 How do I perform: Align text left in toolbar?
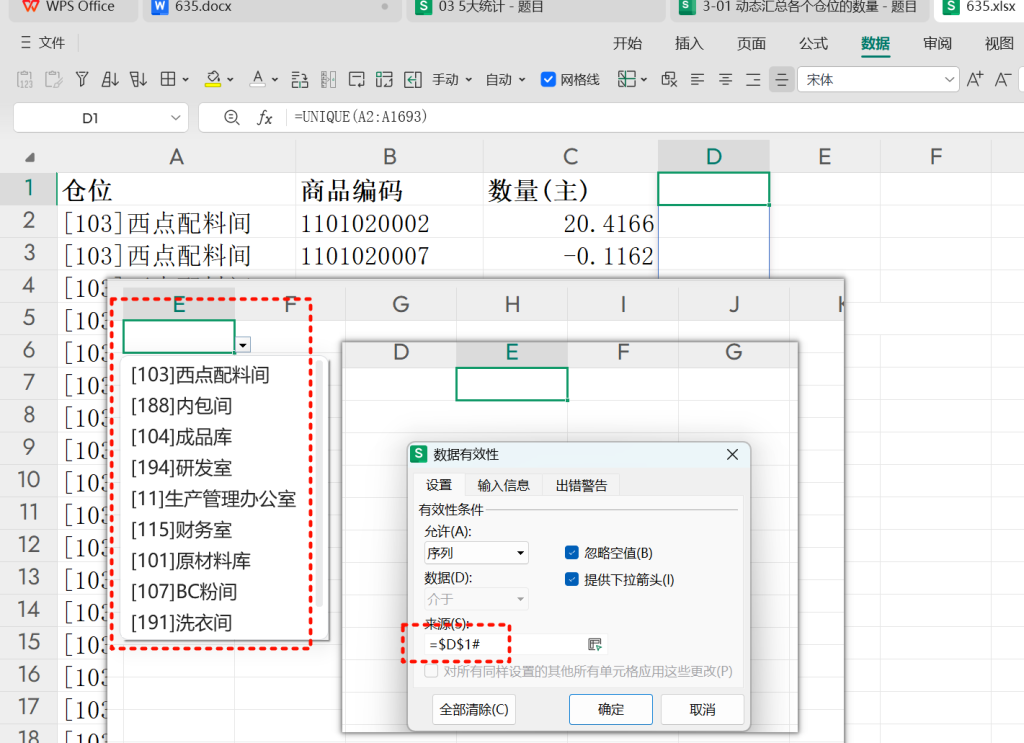click(697, 80)
